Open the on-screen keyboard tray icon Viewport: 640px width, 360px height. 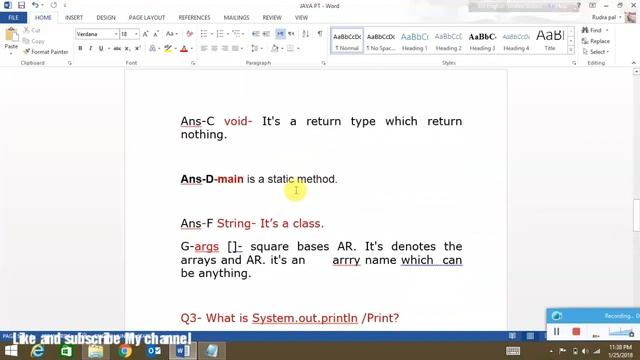point(513,351)
